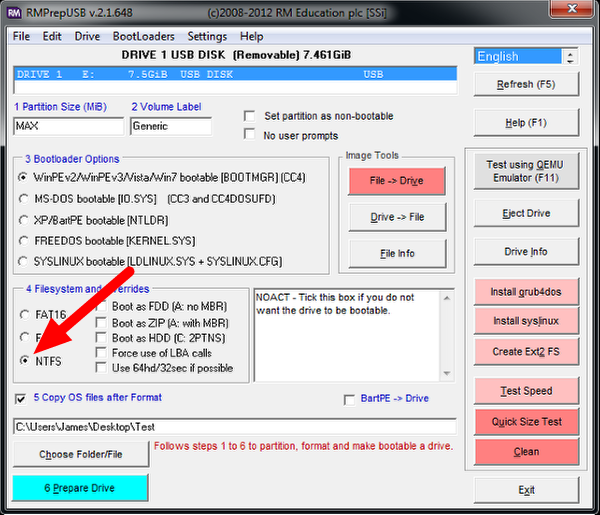Select DRIVE 1 E: USB DISK row
The height and width of the screenshot is (515, 600).
(235, 74)
